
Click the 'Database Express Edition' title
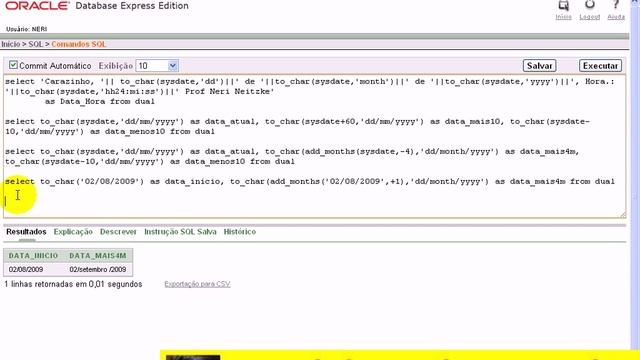tap(132, 6)
